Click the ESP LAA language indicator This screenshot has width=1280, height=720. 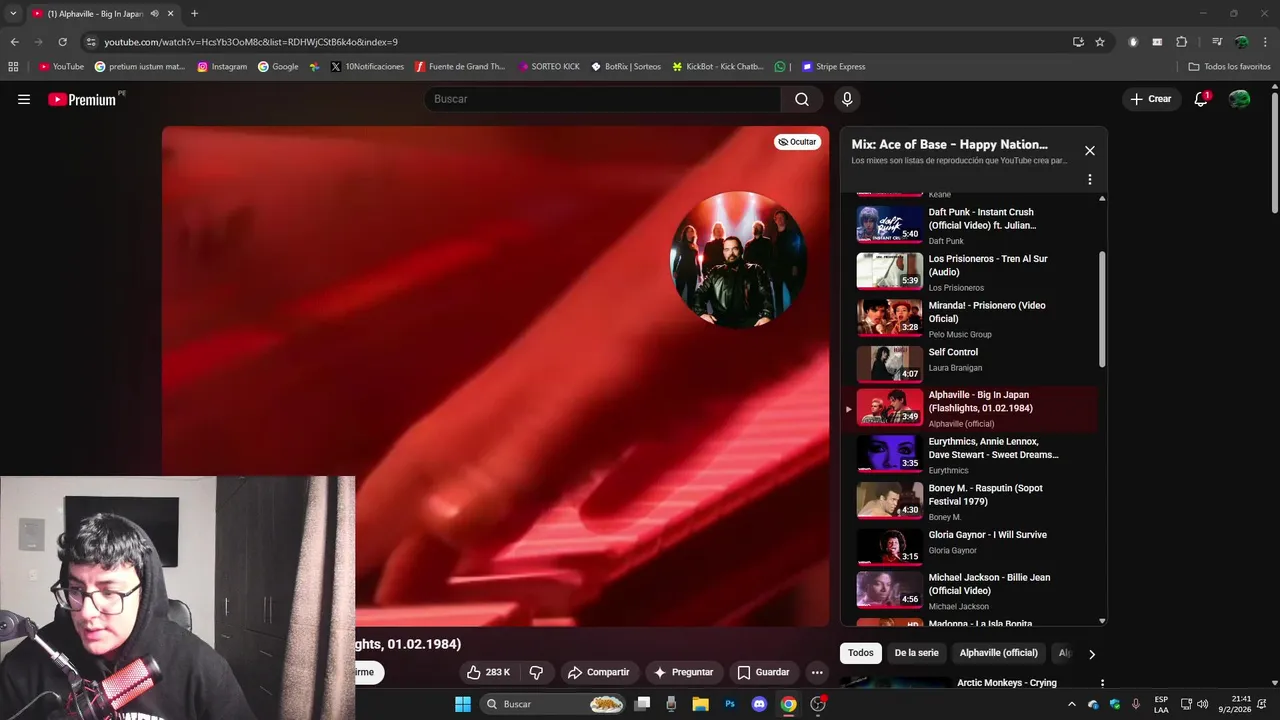[1161, 704]
